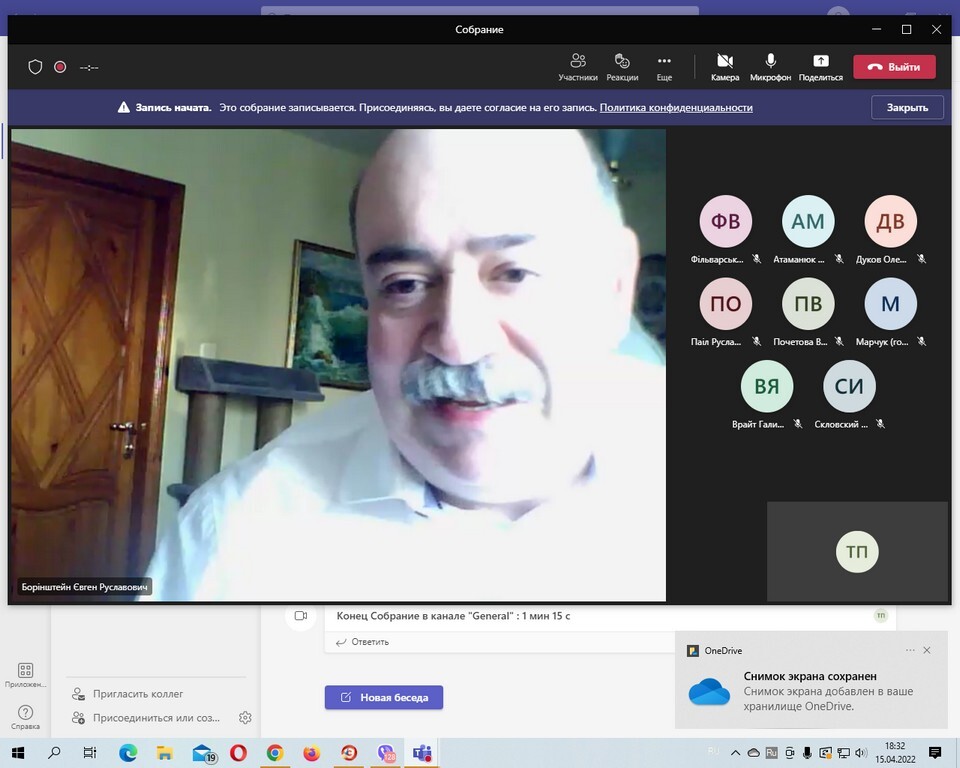Click the Поделиться share screen icon

click(820, 66)
